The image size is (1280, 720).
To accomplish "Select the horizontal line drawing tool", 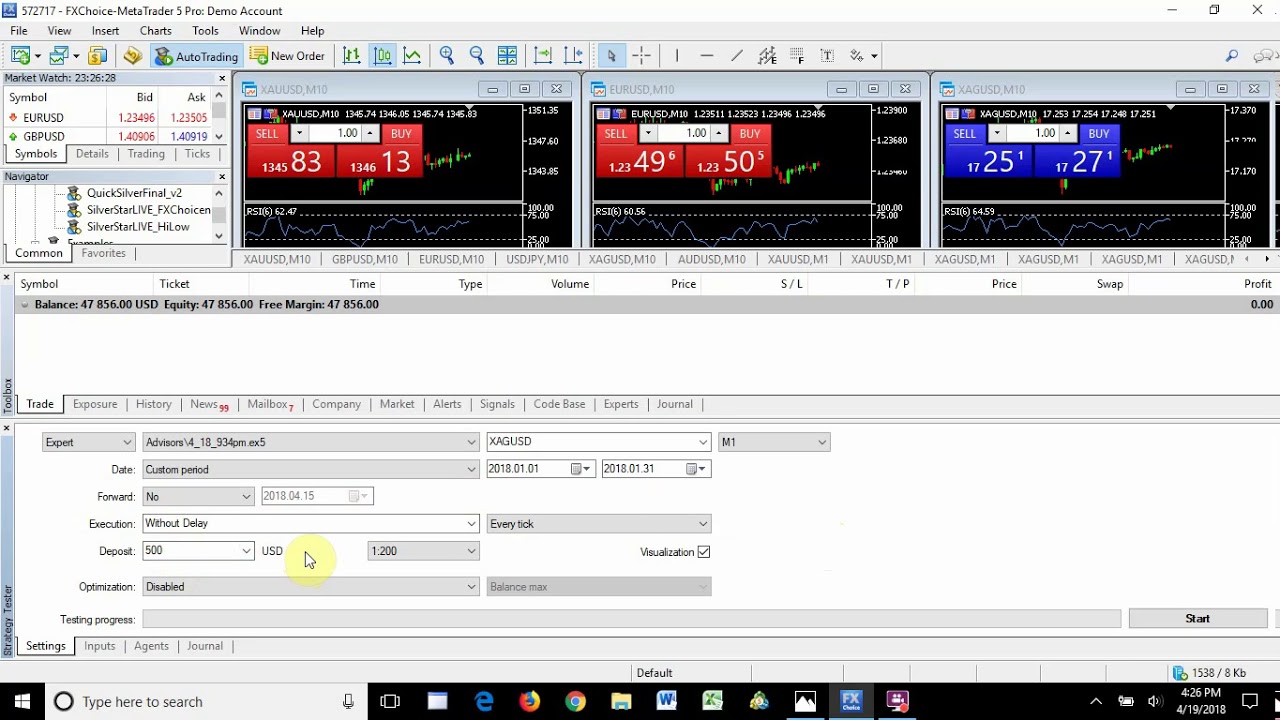I will point(707,56).
